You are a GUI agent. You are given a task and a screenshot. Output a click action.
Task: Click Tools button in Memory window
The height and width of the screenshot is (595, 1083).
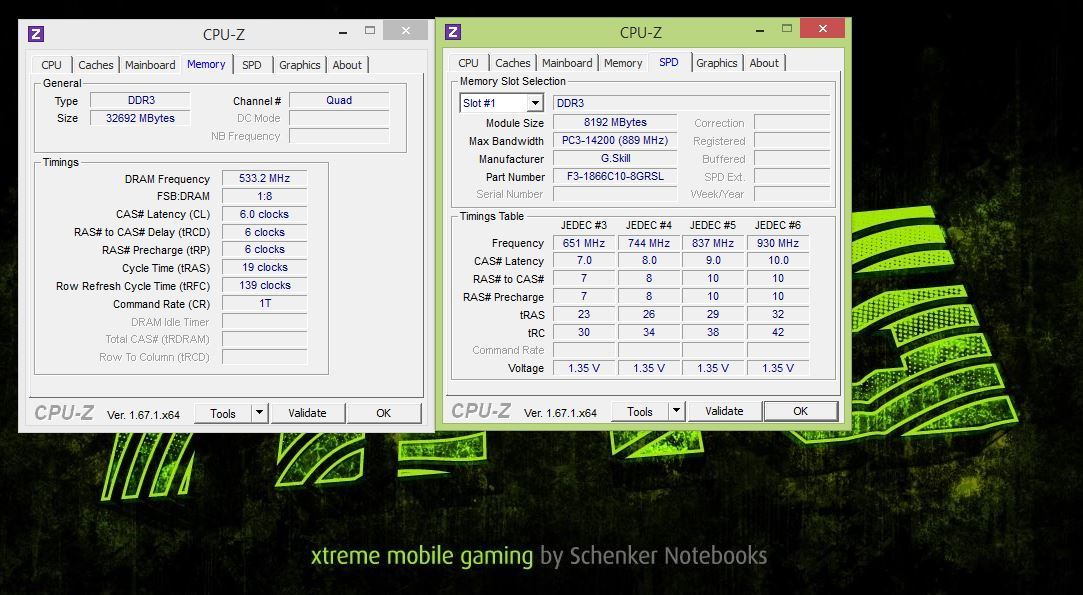click(222, 413)
